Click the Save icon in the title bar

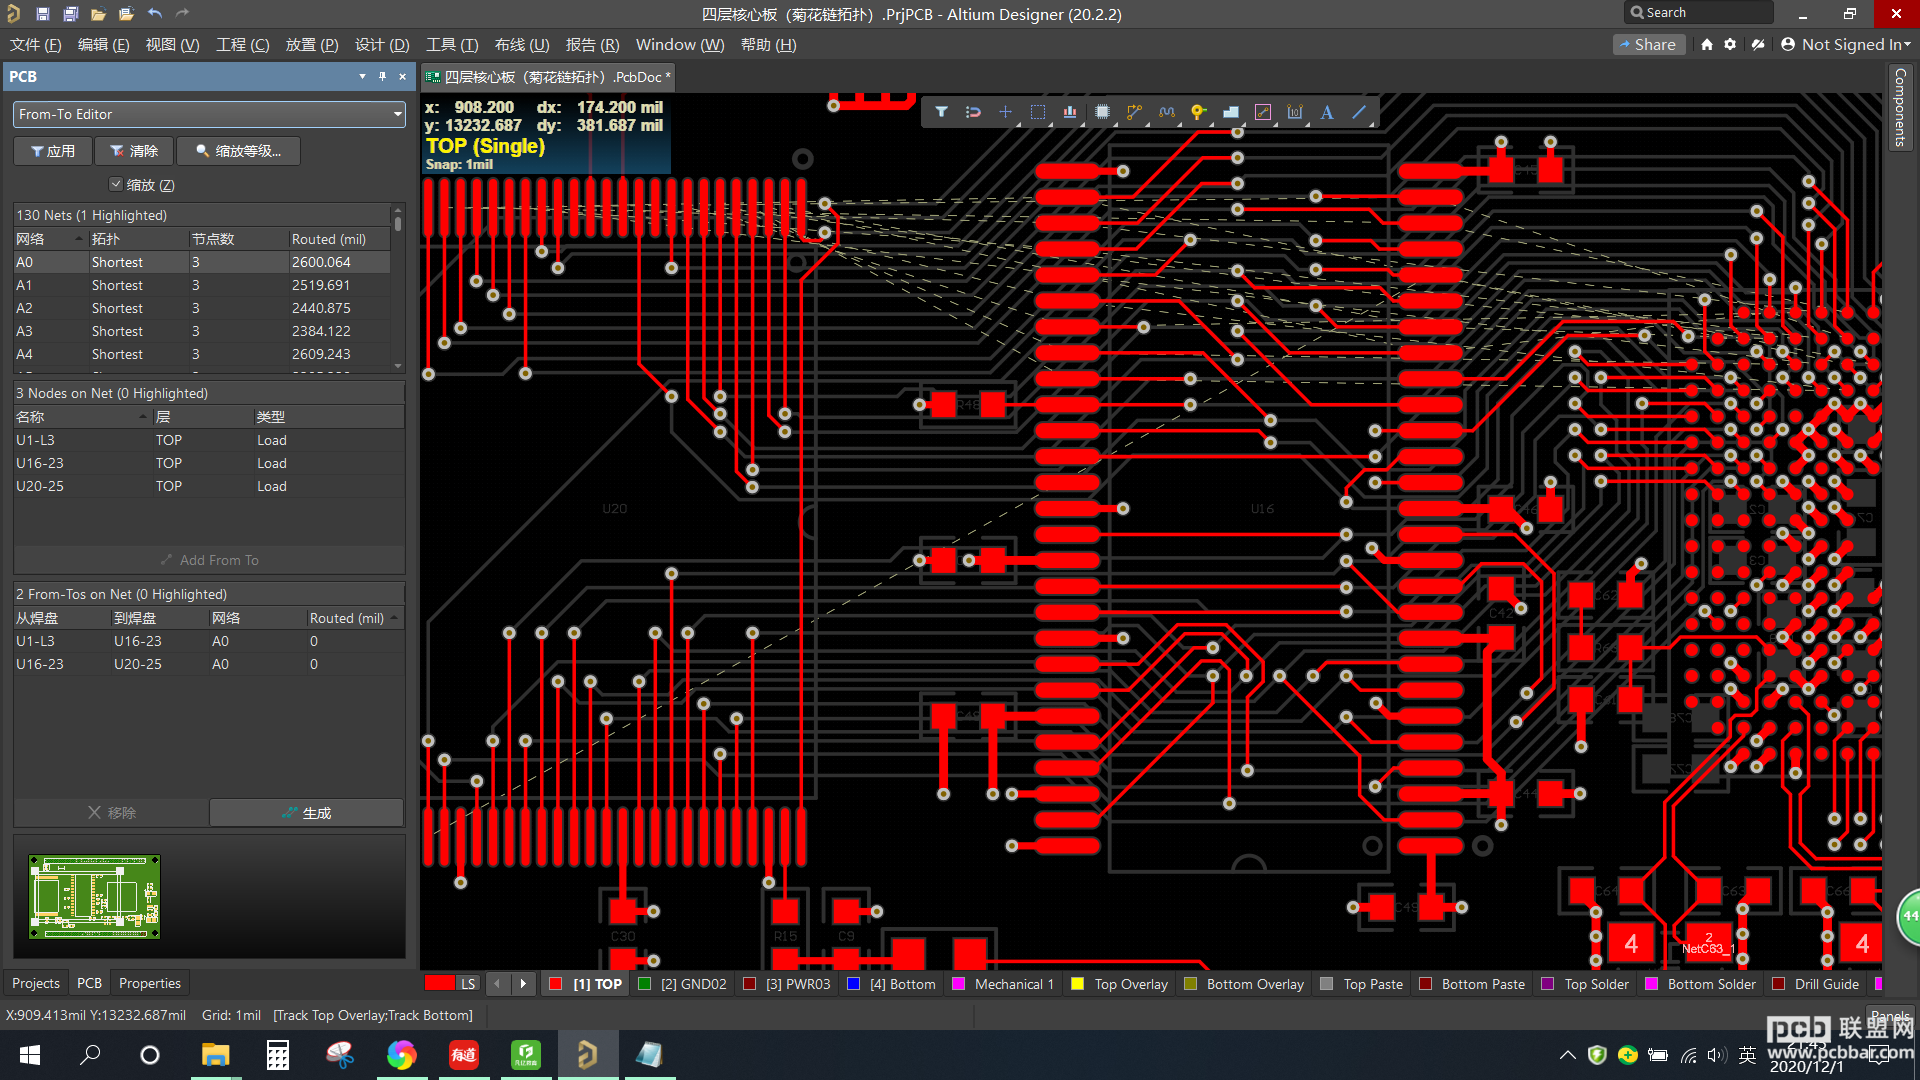click(x=42, y=14)
